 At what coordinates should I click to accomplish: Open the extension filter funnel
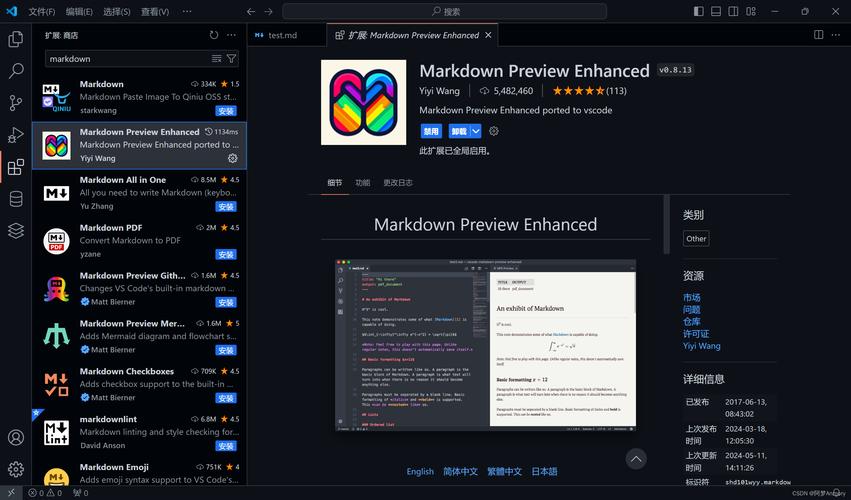[x=231, y=59]
